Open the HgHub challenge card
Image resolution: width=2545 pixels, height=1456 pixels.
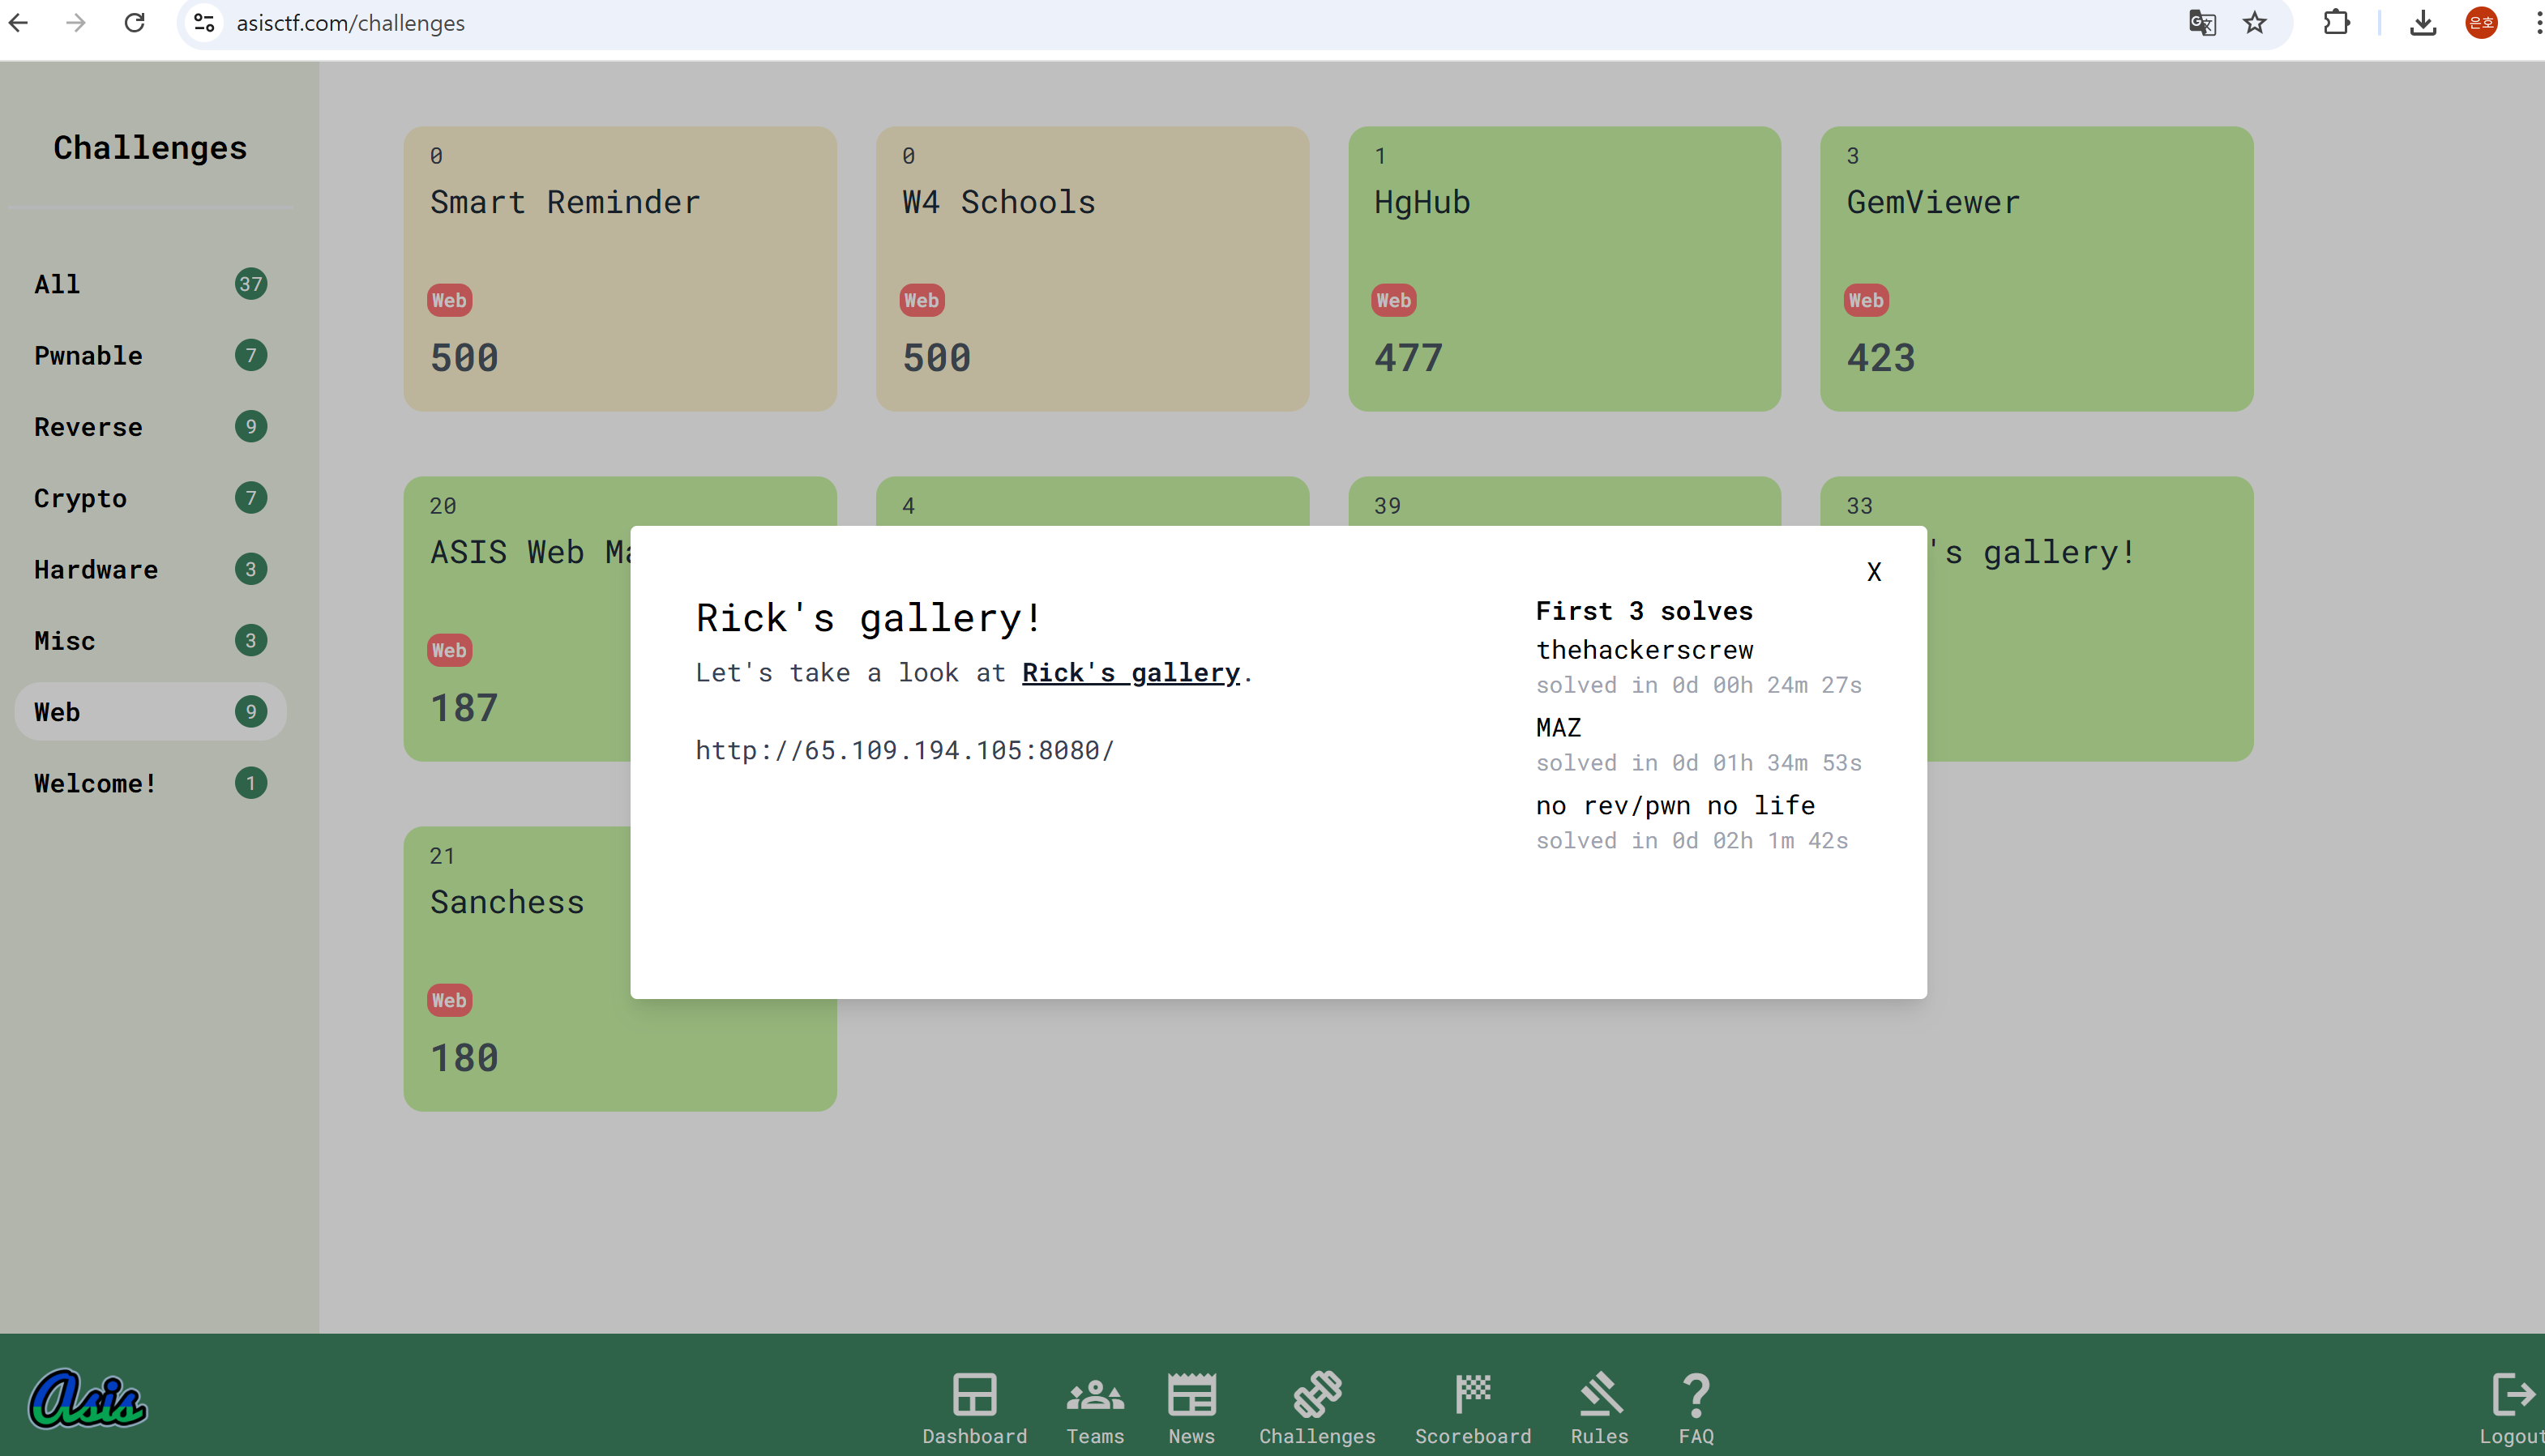pyautogui.click(x=1564, y=268)
